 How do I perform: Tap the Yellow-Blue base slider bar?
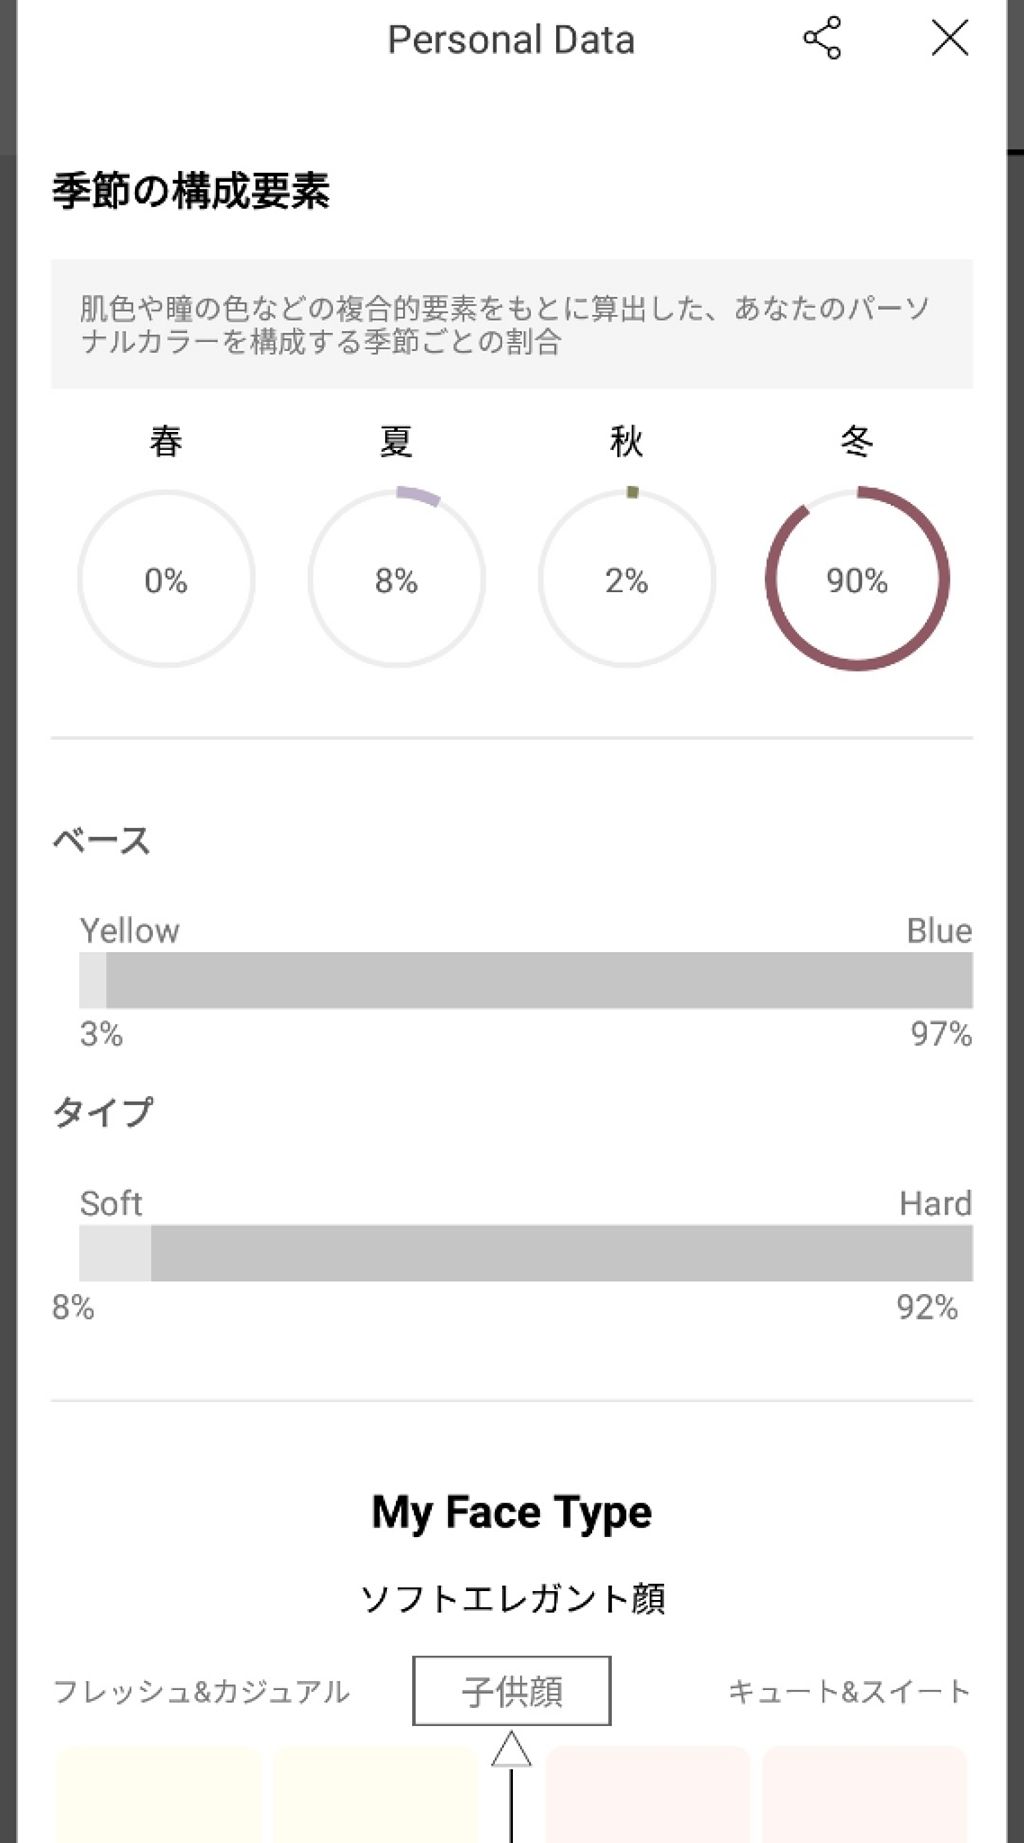point(526,981)
